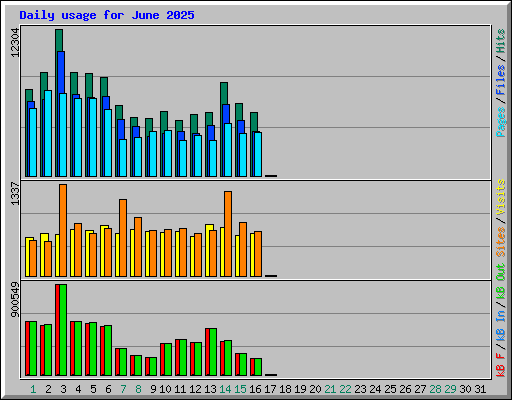This screenshot has width=512, height=400.
Task: Click the orange Sites bar for day 7
Action: (x=123, y=238)
